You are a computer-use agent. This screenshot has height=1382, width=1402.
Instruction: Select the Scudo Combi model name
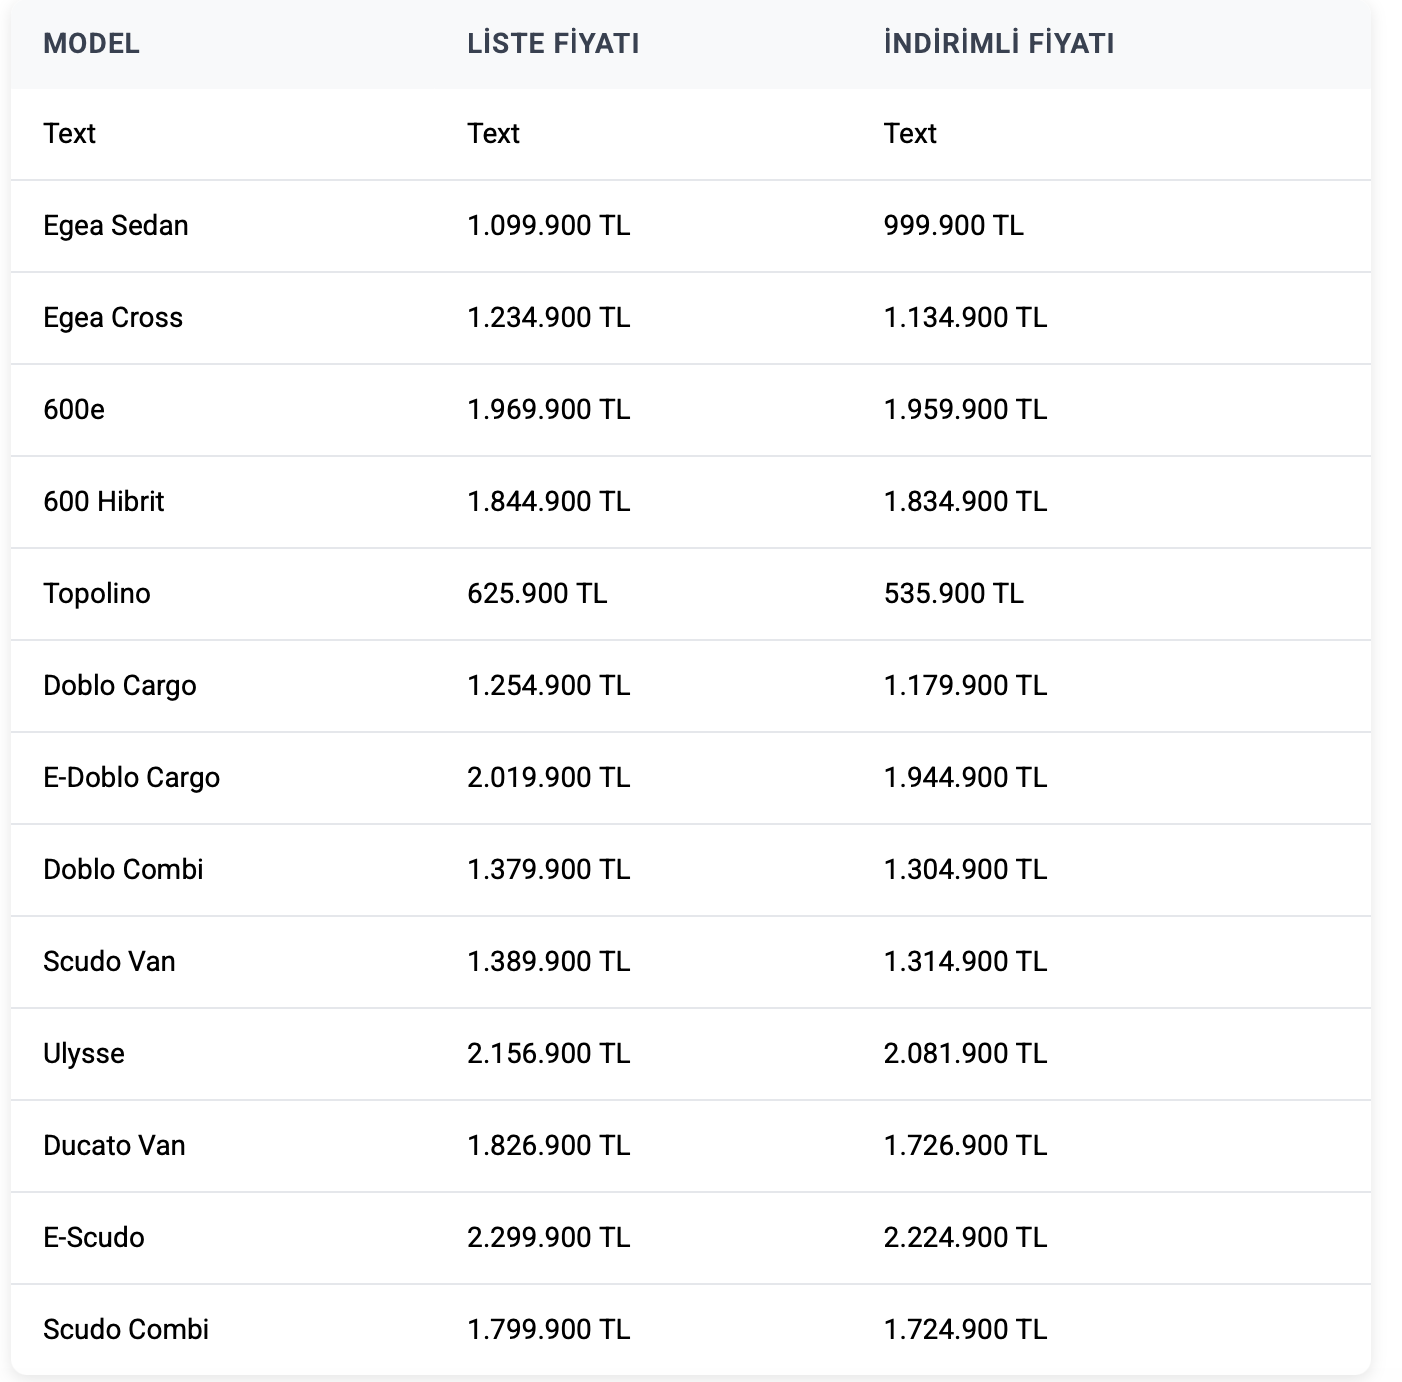pyautogui.click(x=126, y=1330)
